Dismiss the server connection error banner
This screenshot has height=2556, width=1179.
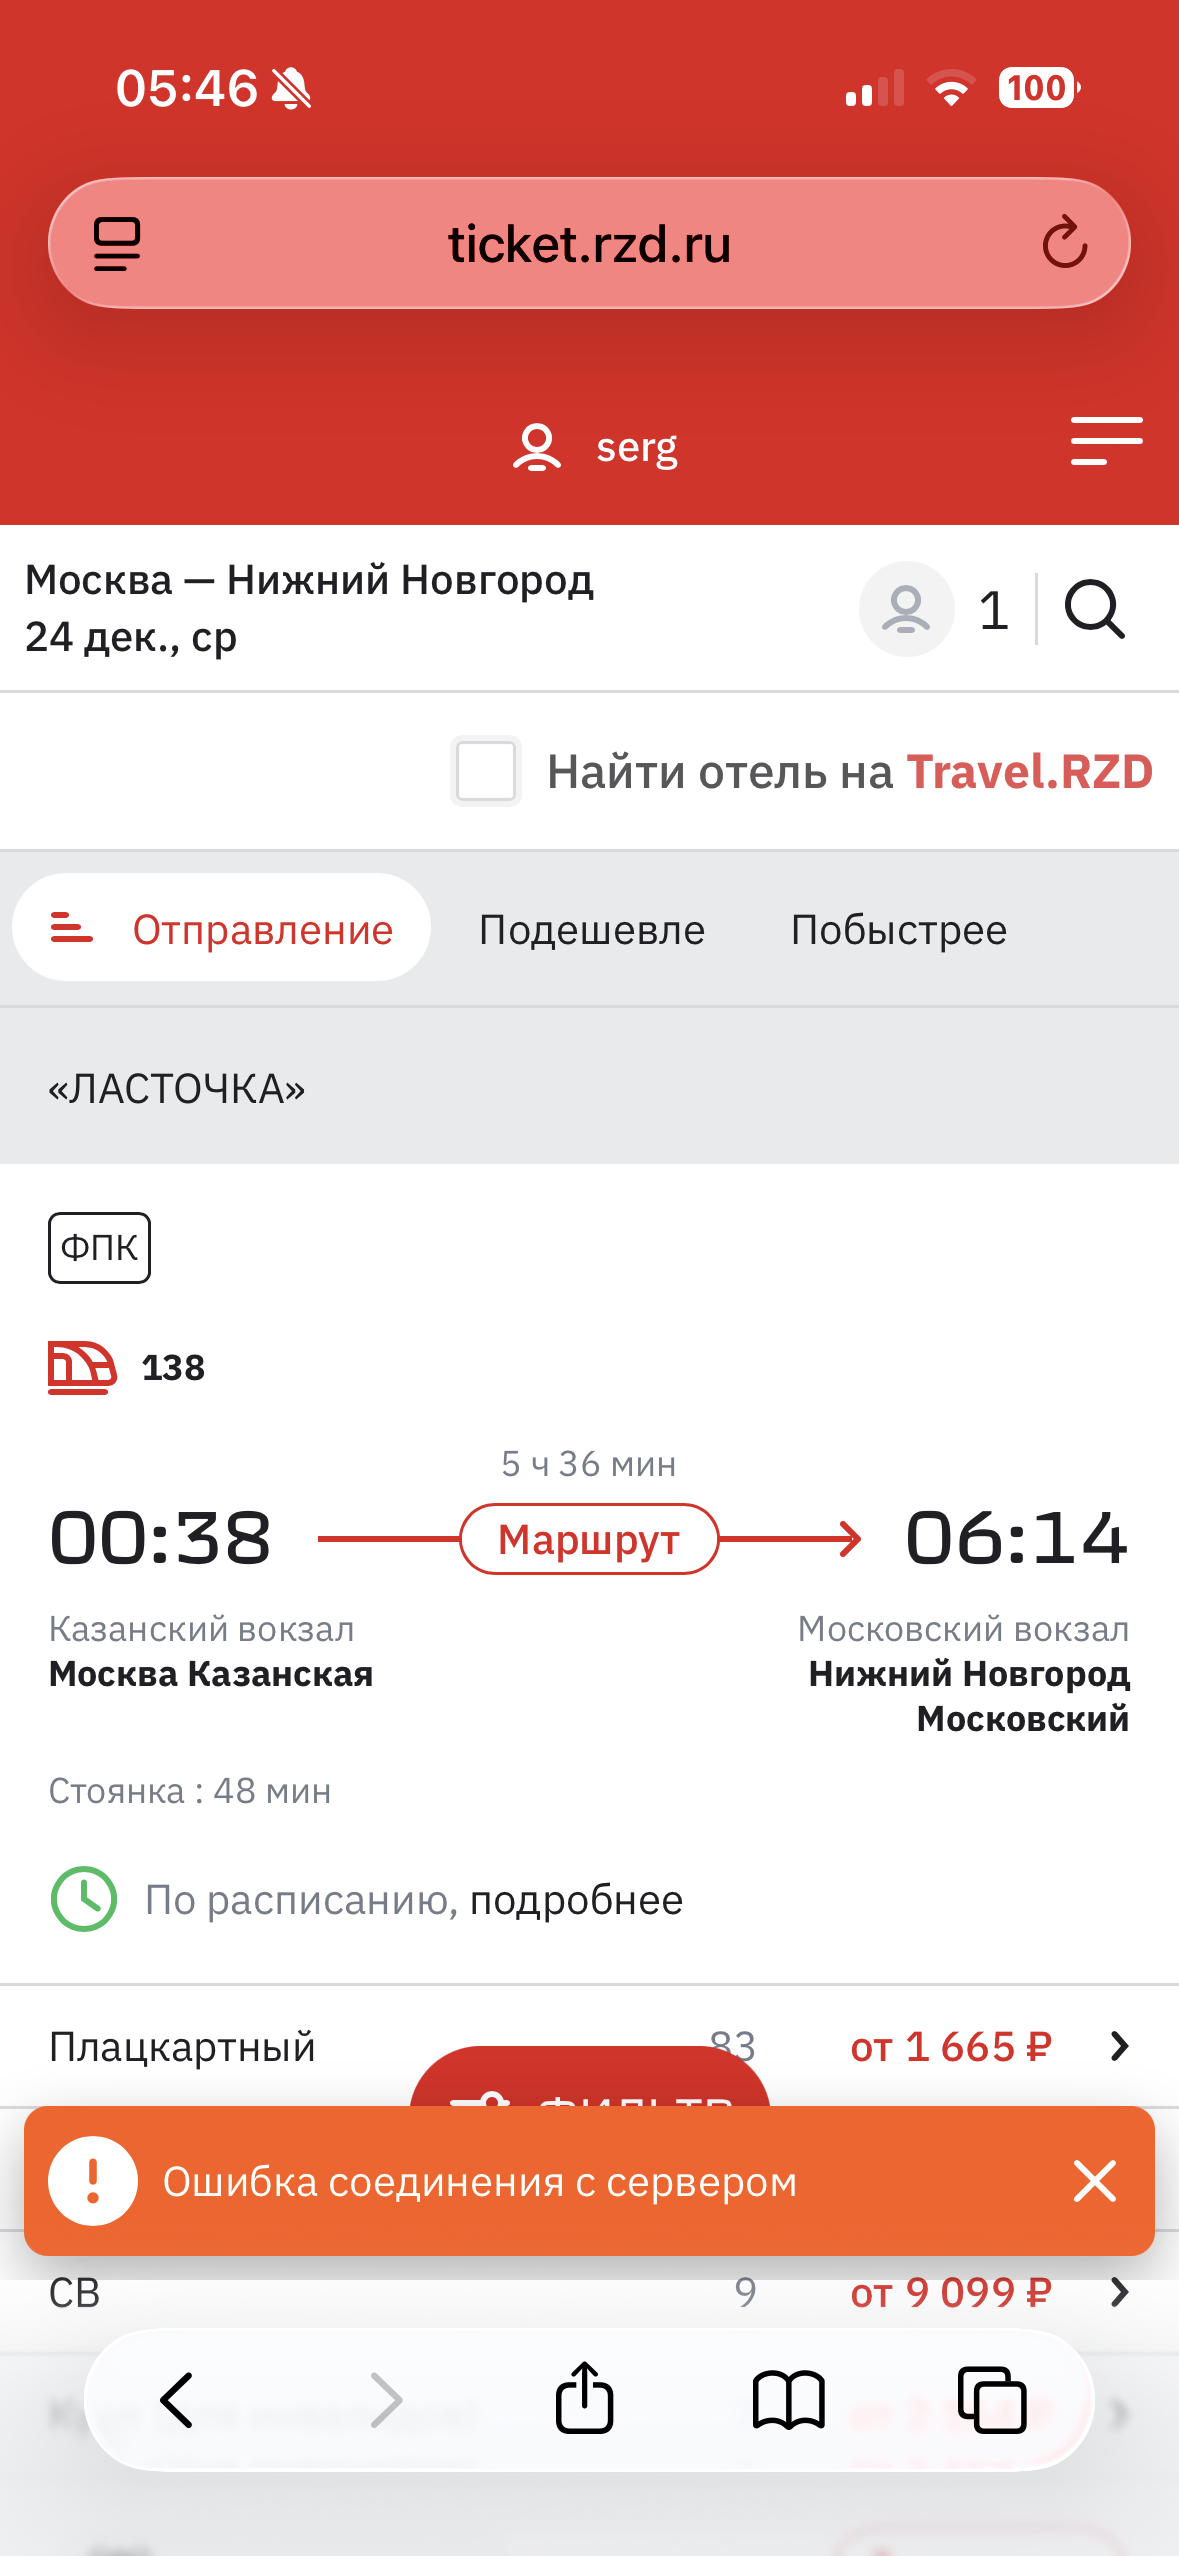[x=1094, y=2181]
